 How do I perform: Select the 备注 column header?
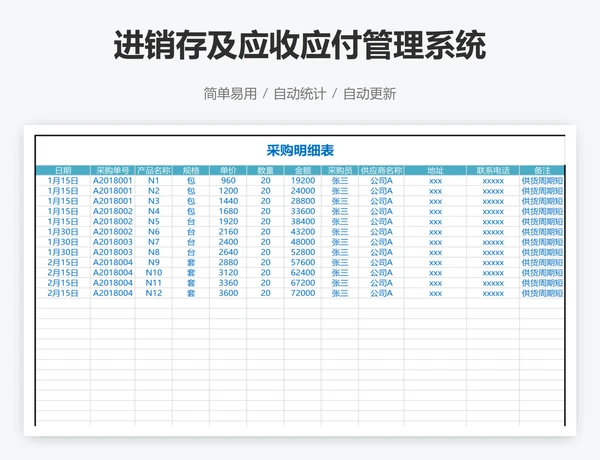(542, 170)
